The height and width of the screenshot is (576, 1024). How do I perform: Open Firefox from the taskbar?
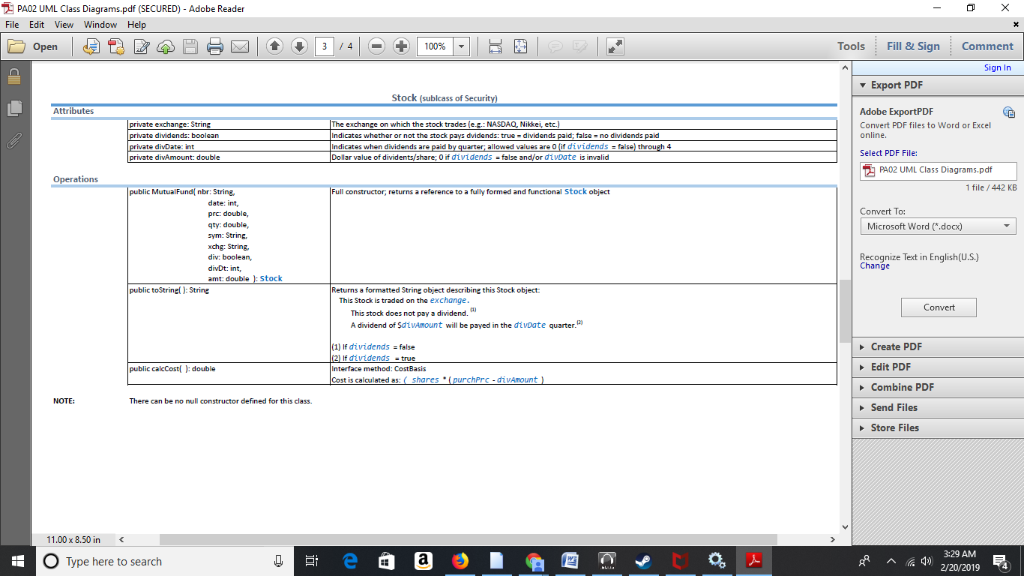(459, 561)
